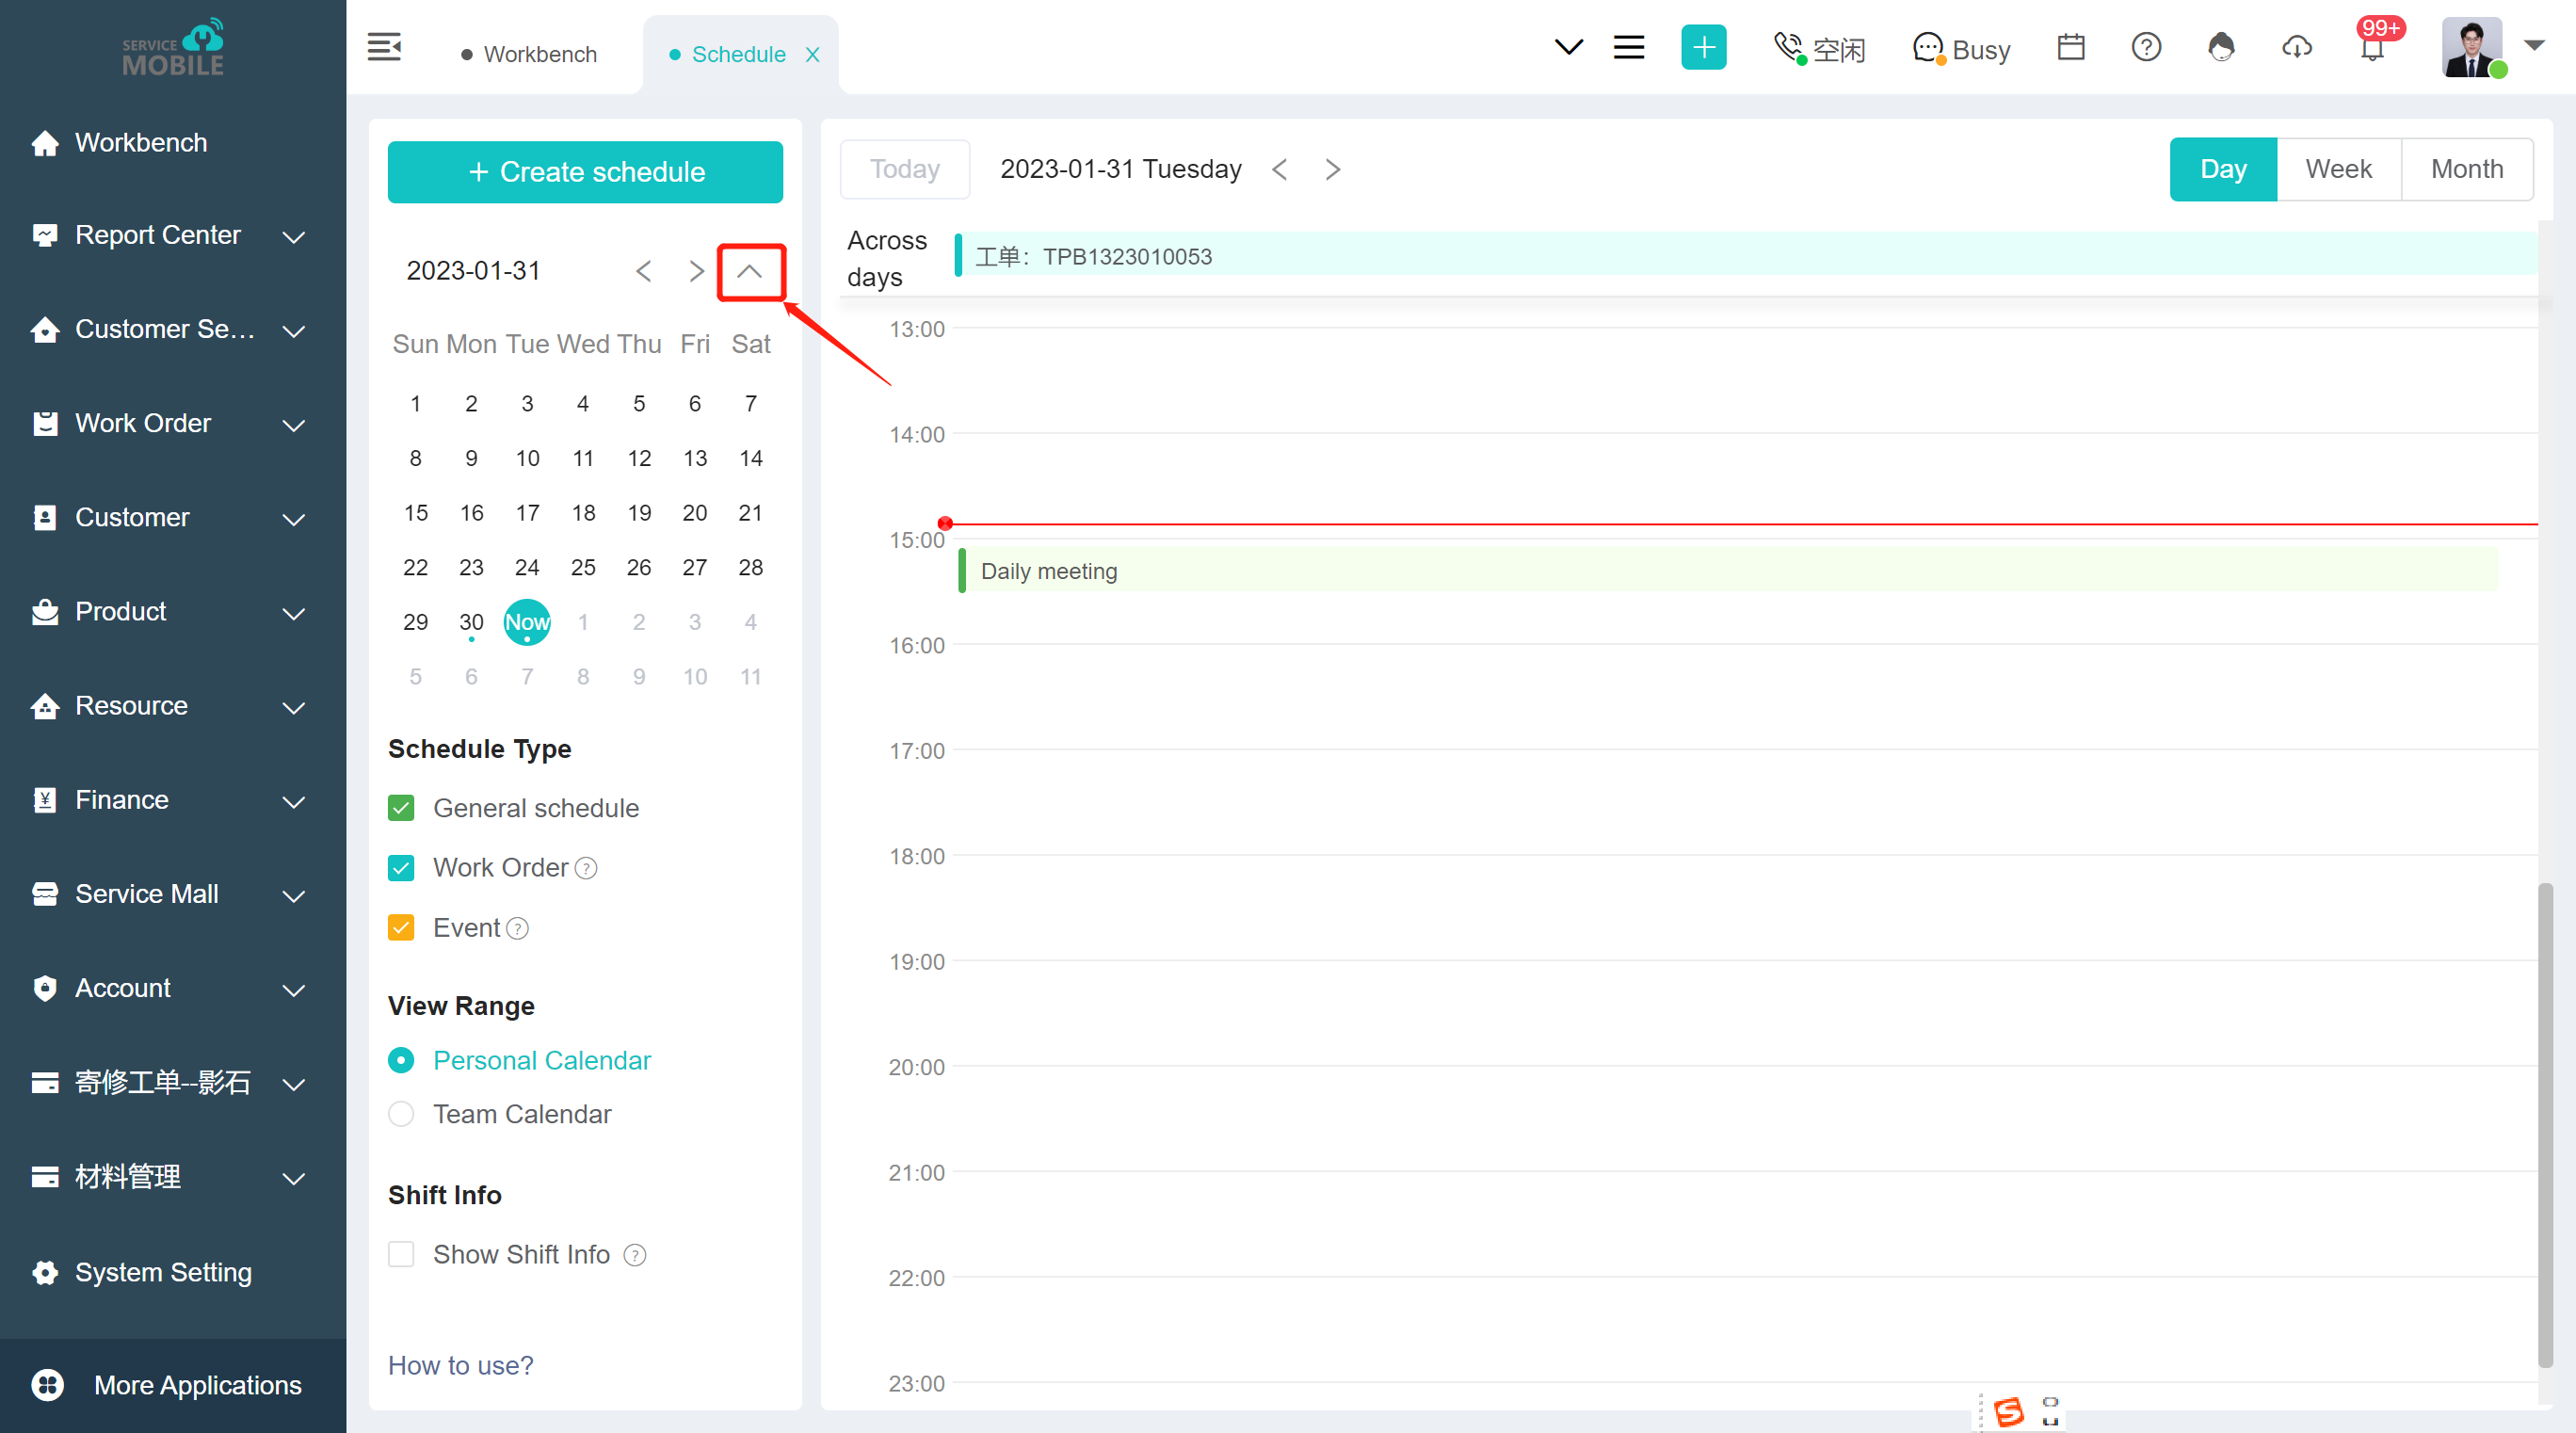Go to previous day in main calendar header
Screen dimensions: 2576x1433
point(1279,169)
